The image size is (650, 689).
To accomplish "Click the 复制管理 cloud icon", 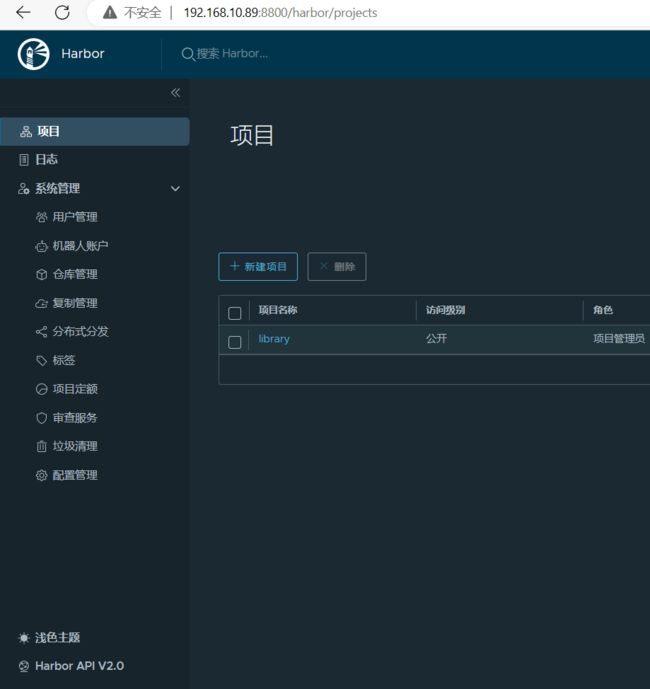I will (41, 303).
